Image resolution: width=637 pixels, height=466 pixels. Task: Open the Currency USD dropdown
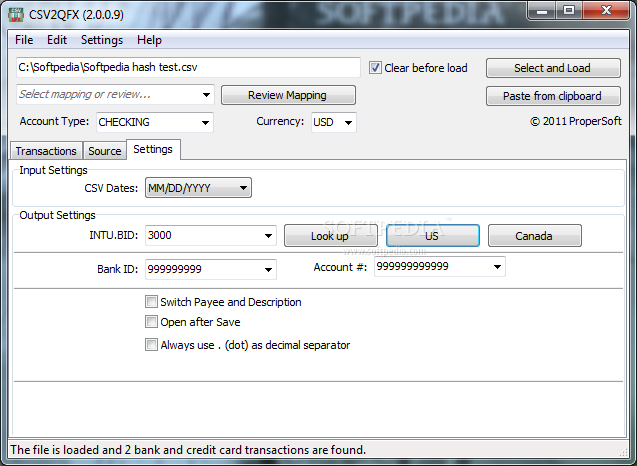click(348, 122)
